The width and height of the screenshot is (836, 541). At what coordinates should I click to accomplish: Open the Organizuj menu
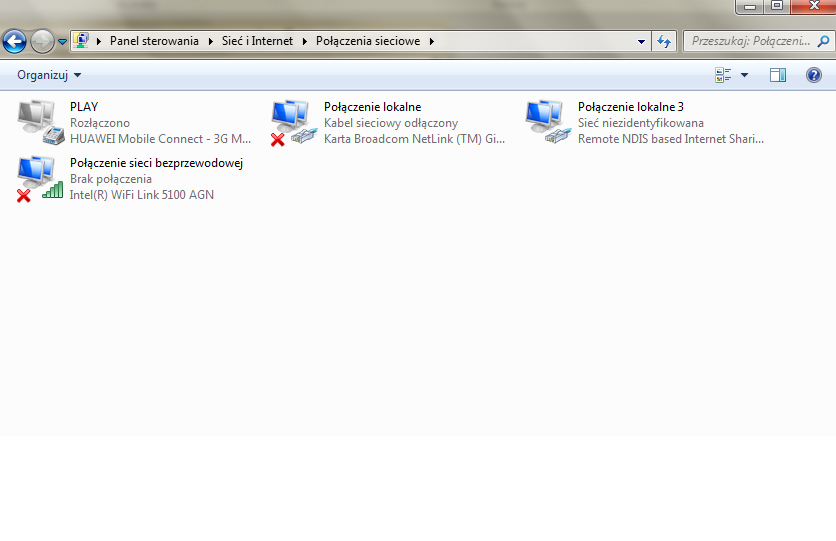(49, 75)
